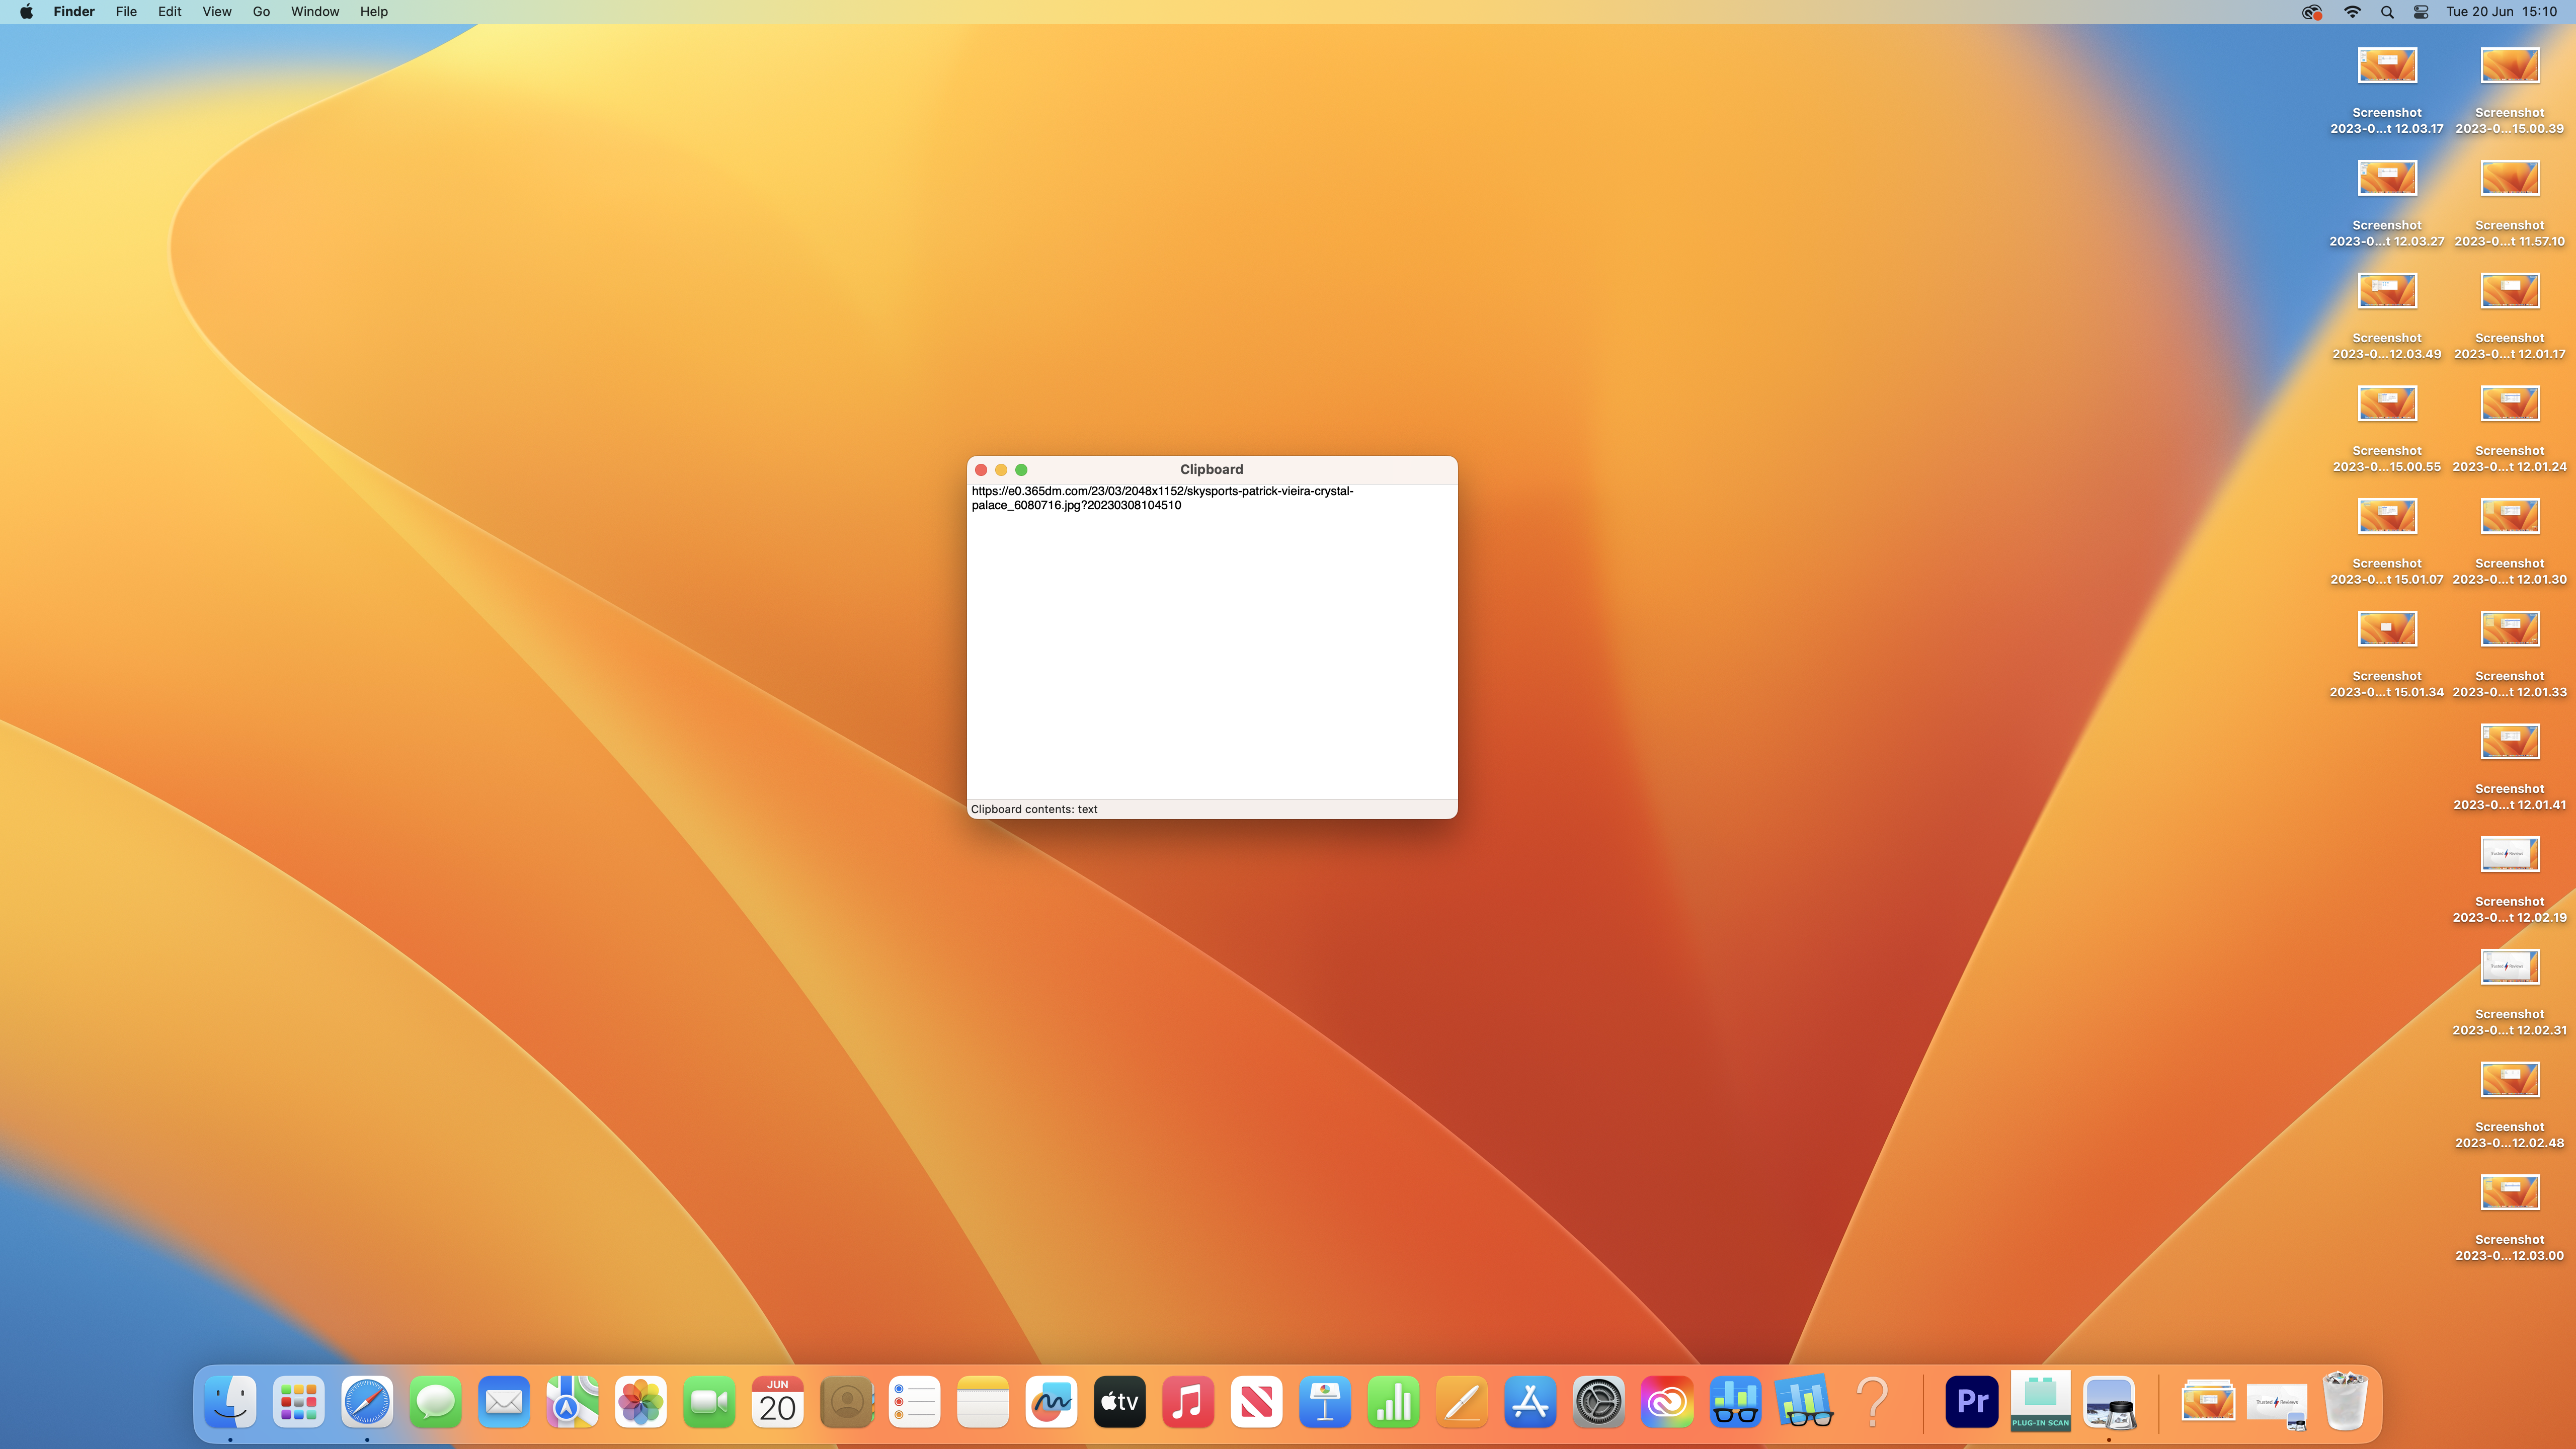Open Preview from the Dock
The image size is (2576, 1449).
tap(2109, 1402)
